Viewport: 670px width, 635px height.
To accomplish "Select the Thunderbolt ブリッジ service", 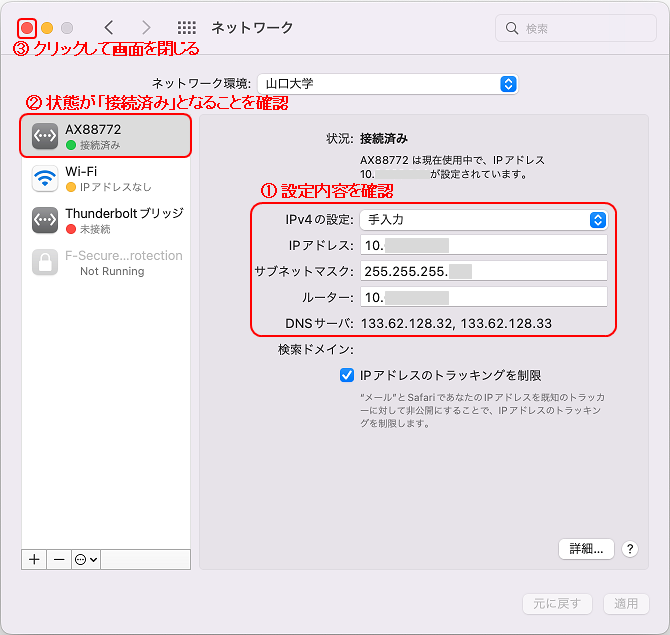I will pyautogui.click(x=106, y=220).
